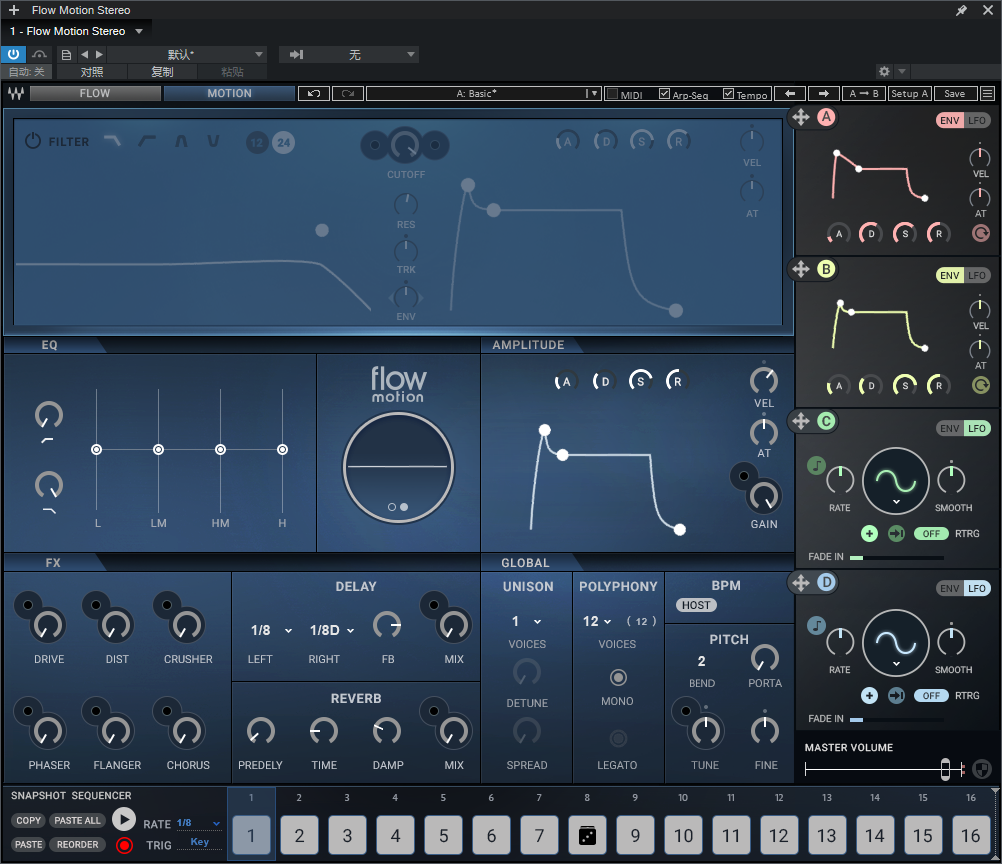Select snapshot slot 10
This screenshot has height=864, width=1002.
click(683, 835)
